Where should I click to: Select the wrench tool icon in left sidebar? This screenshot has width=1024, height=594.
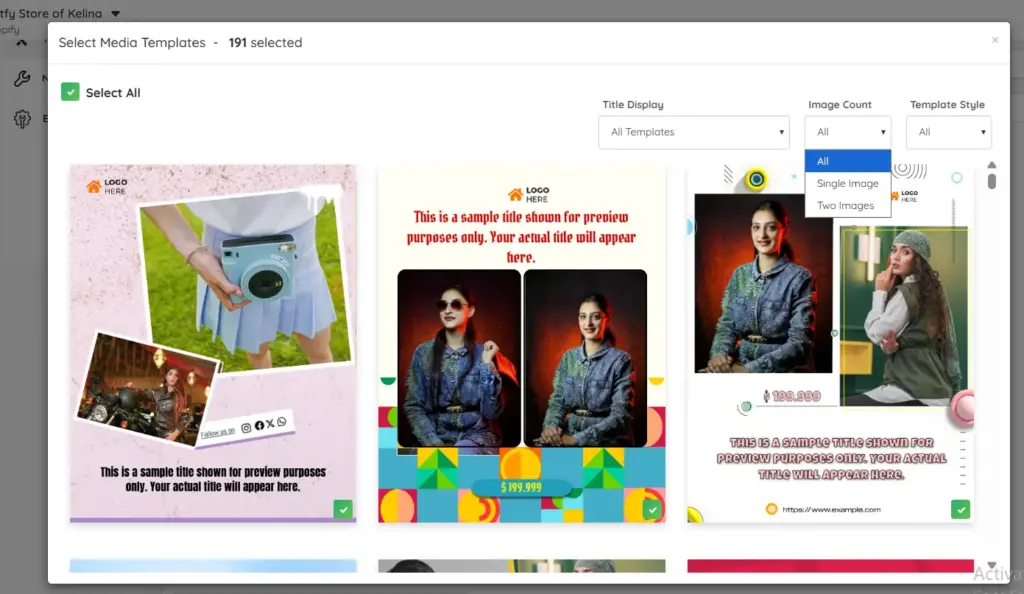tap(22, 77)
